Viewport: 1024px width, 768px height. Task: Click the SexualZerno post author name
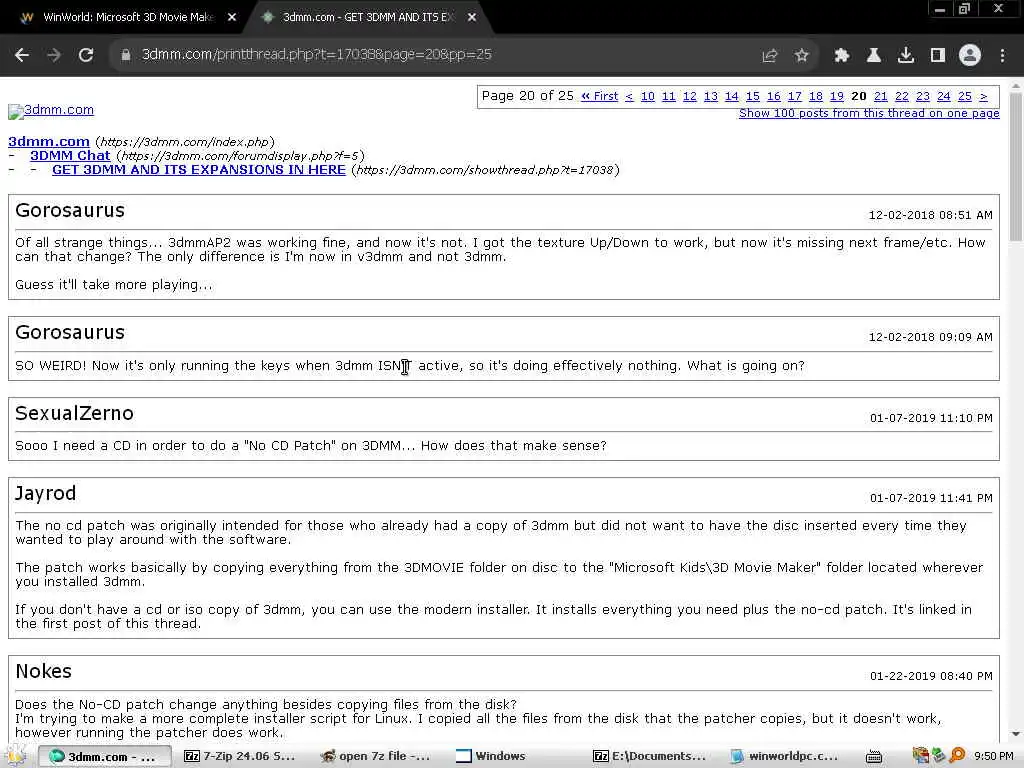pyautogui.click(x=74, y=413)
